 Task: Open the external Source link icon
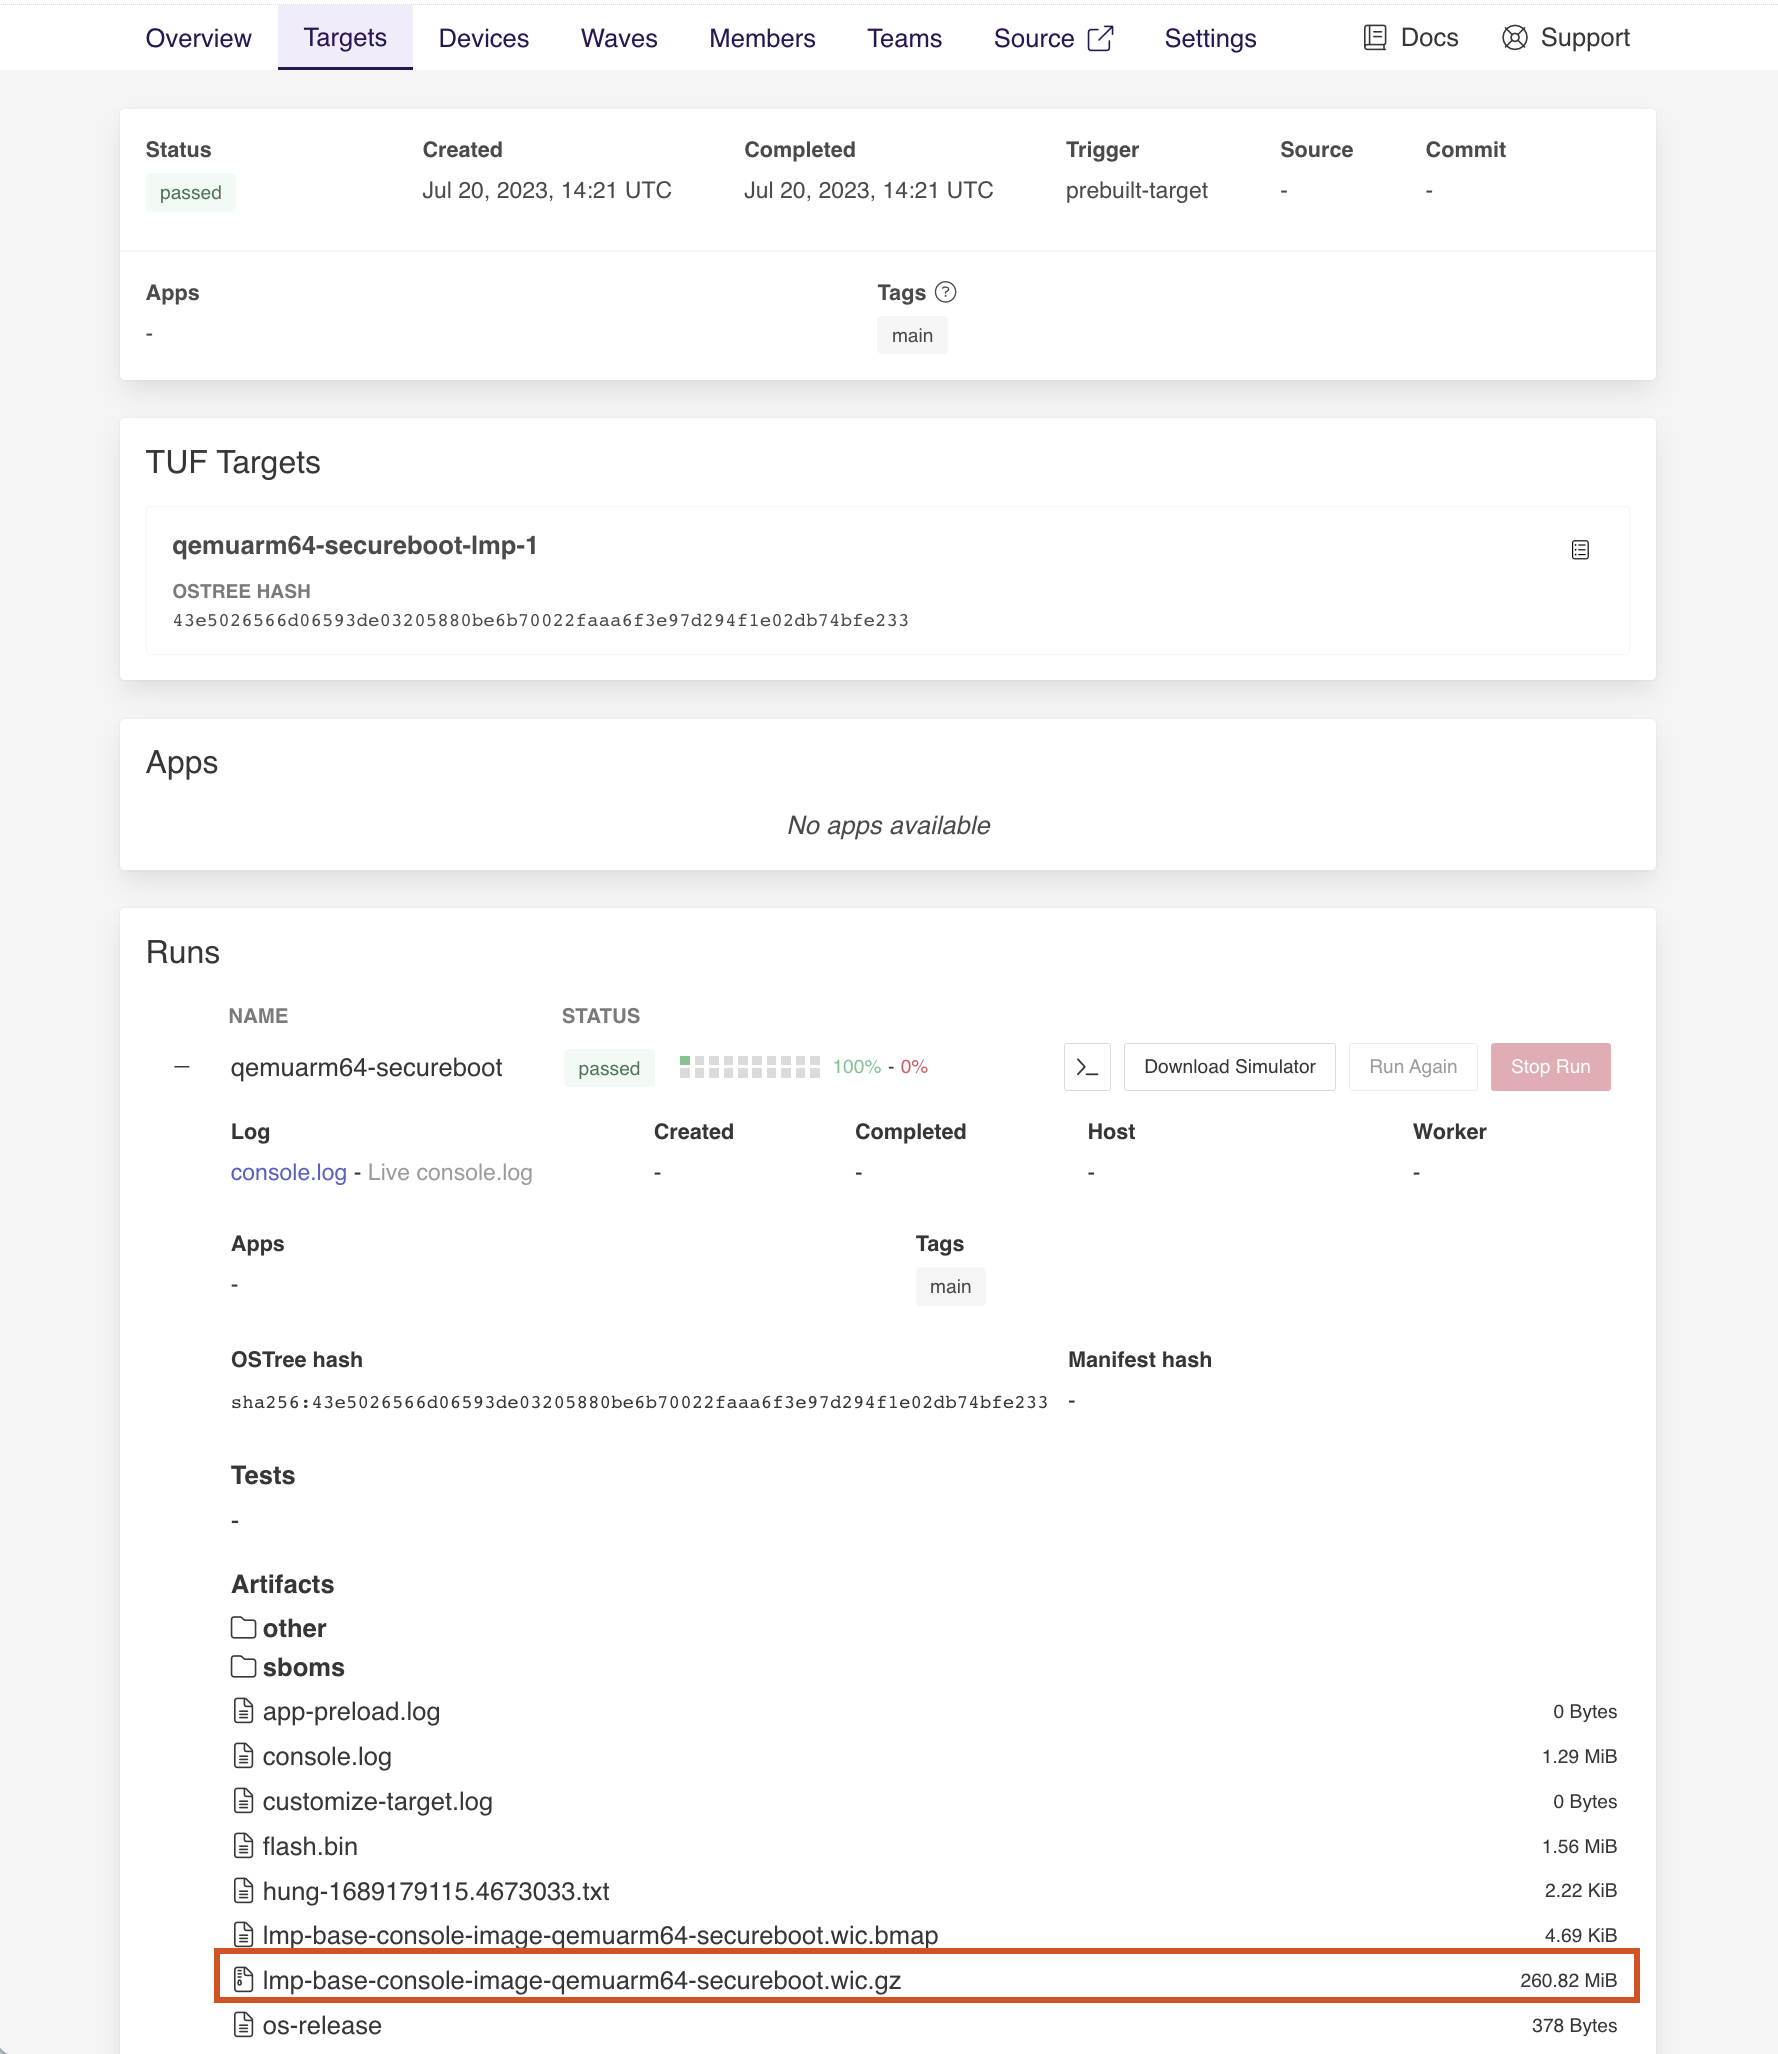point(1100,38)
